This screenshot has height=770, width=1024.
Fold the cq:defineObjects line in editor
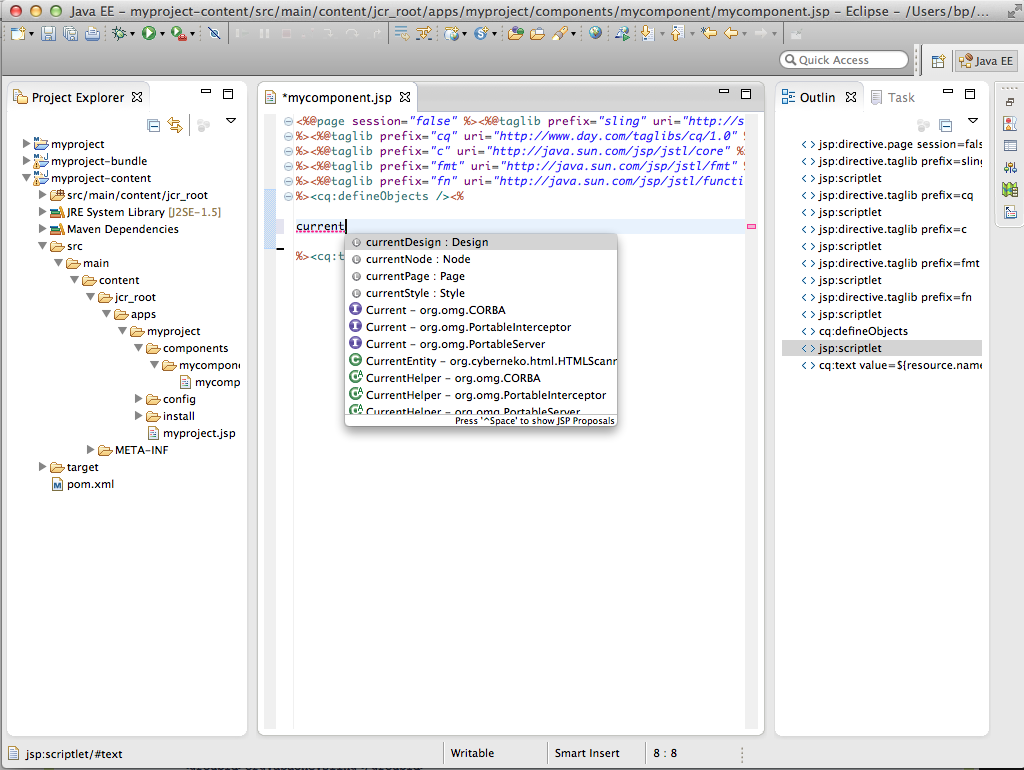(x=288, y=197)
